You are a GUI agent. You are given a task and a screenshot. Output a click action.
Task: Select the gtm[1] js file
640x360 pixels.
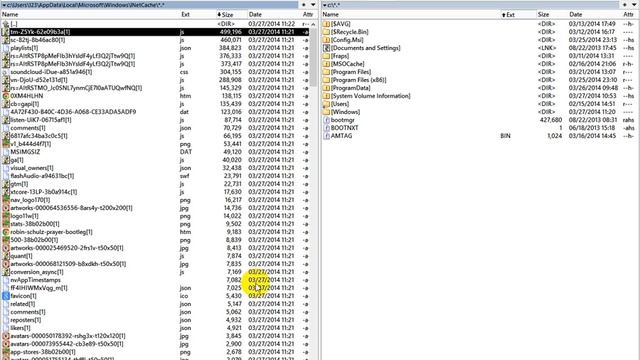(x=155, y=184)
